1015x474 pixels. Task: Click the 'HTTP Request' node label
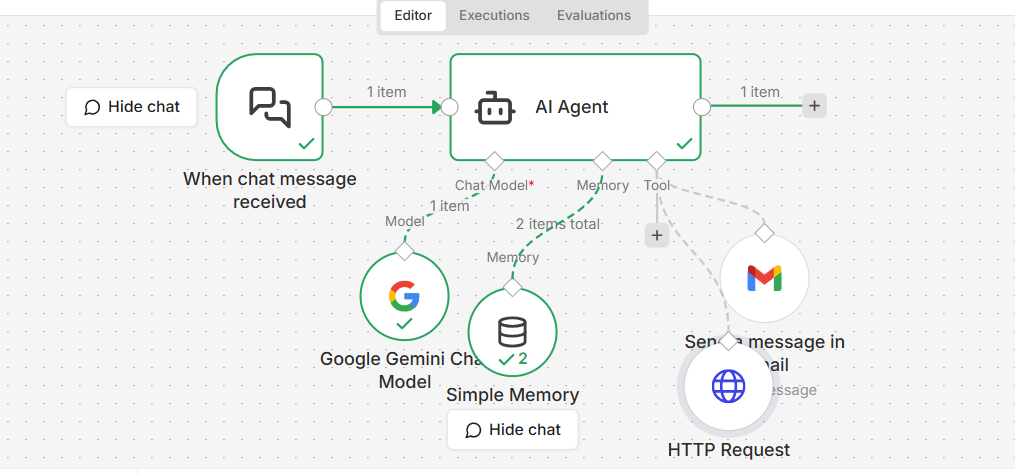point(728,450)
